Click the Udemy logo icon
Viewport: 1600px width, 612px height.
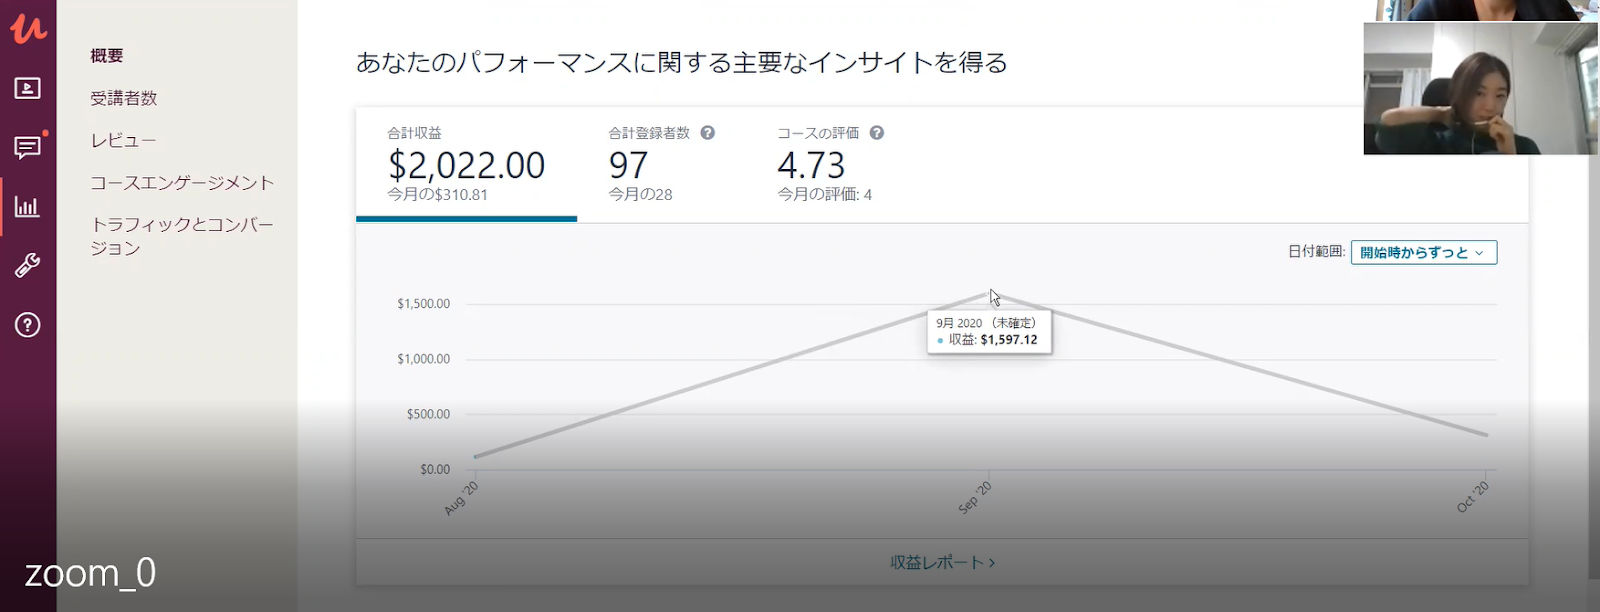pyautogui.click(x=28, y=27)
